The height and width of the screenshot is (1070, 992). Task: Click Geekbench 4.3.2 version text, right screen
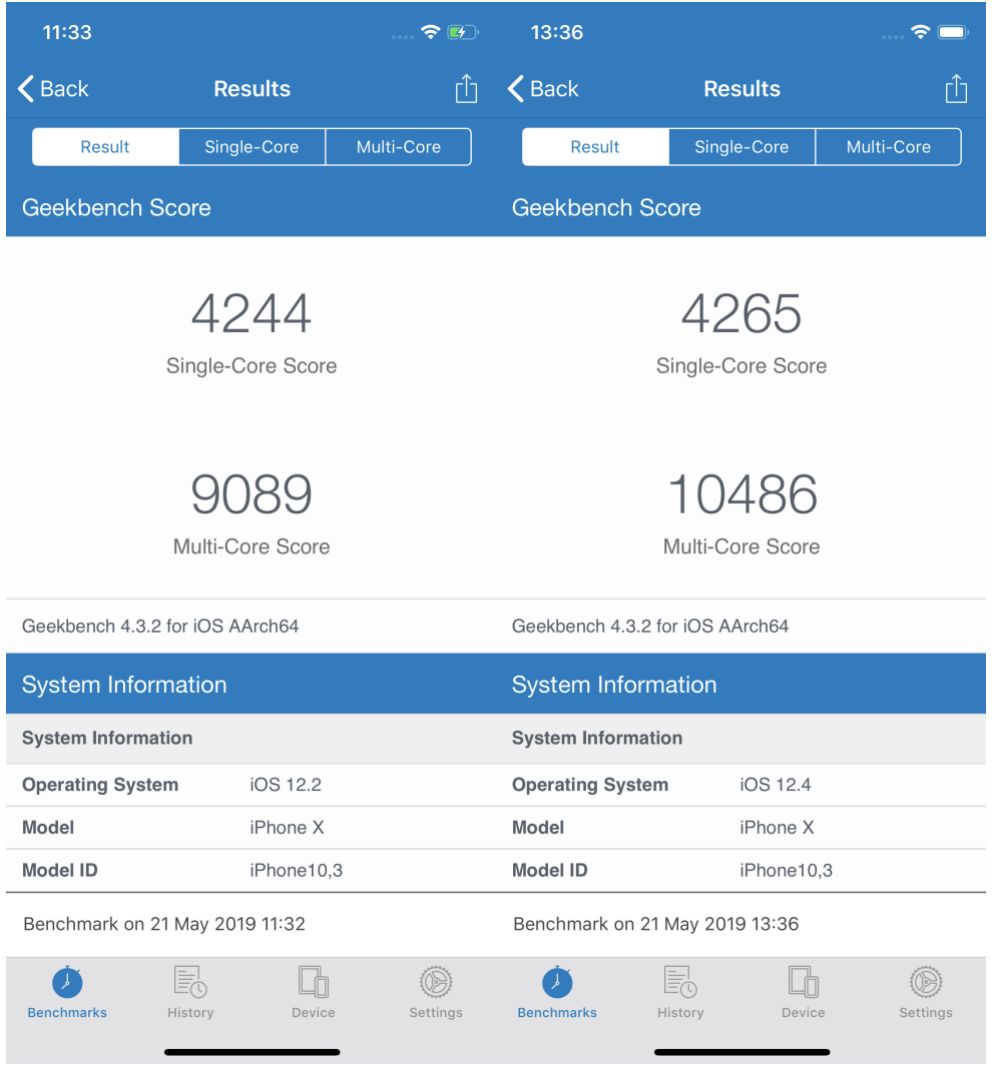point(650,626)
